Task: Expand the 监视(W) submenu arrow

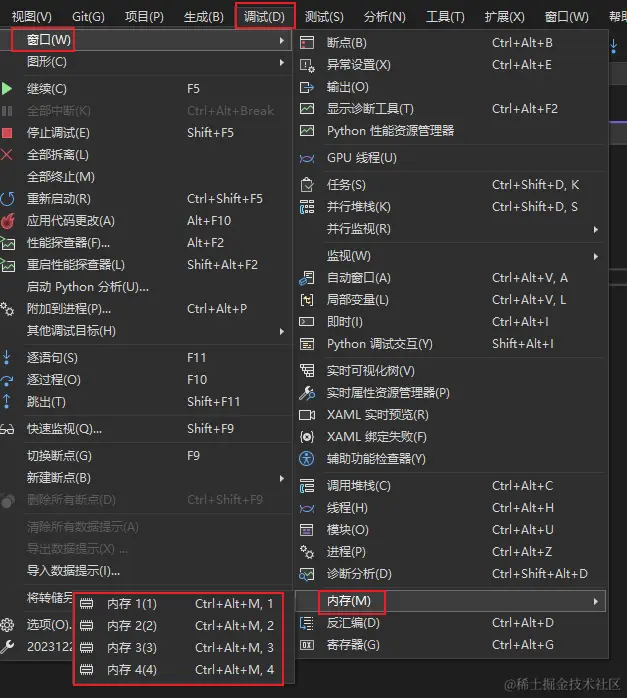Action: coord(595,256)
